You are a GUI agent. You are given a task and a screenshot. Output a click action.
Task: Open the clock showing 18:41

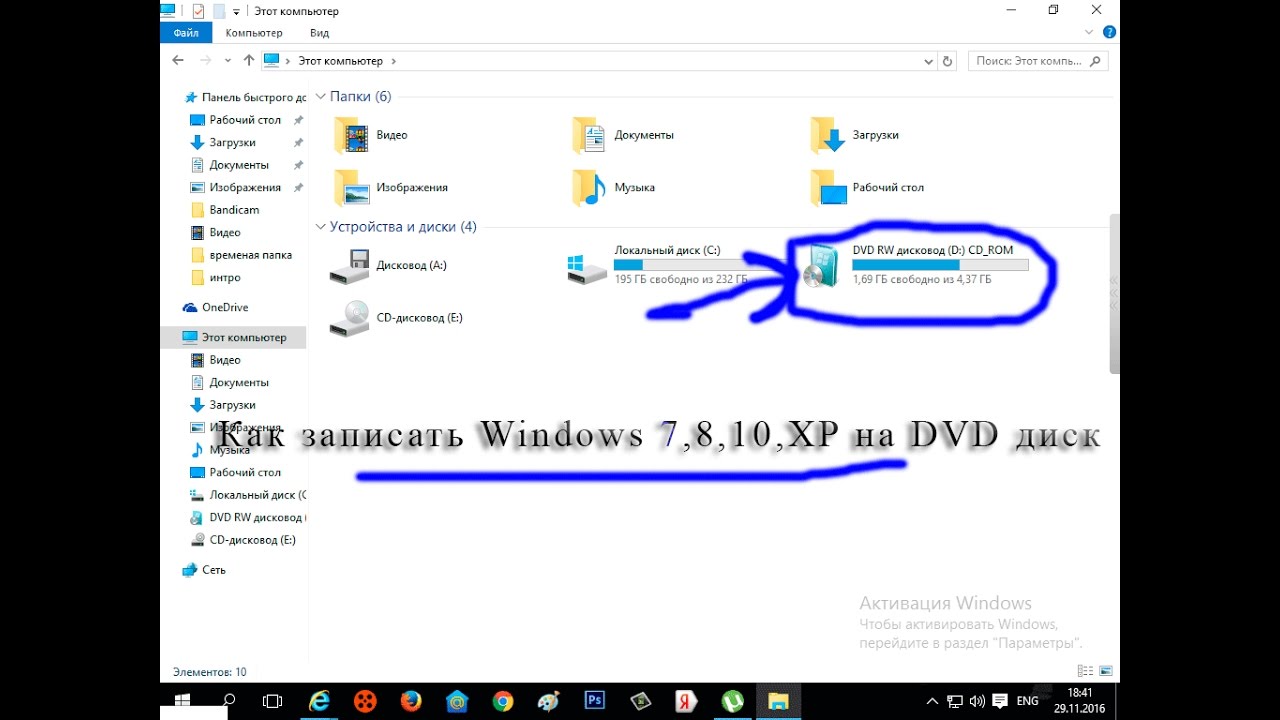point(1079,700)
